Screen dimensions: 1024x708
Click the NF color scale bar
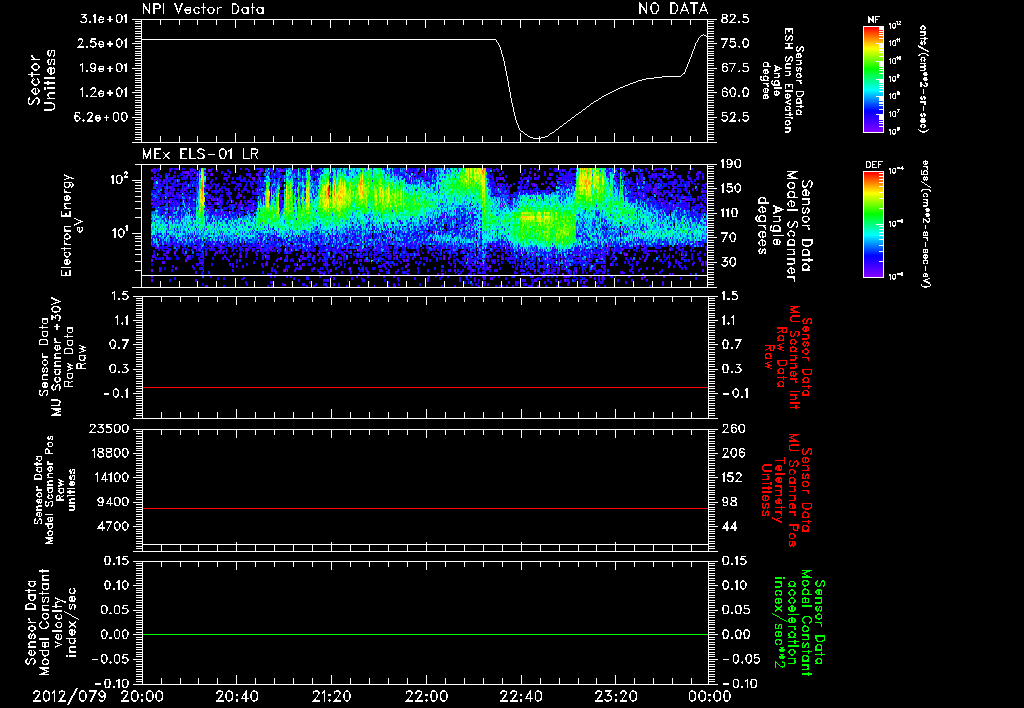pyautogui.click(x=873, y=79)
